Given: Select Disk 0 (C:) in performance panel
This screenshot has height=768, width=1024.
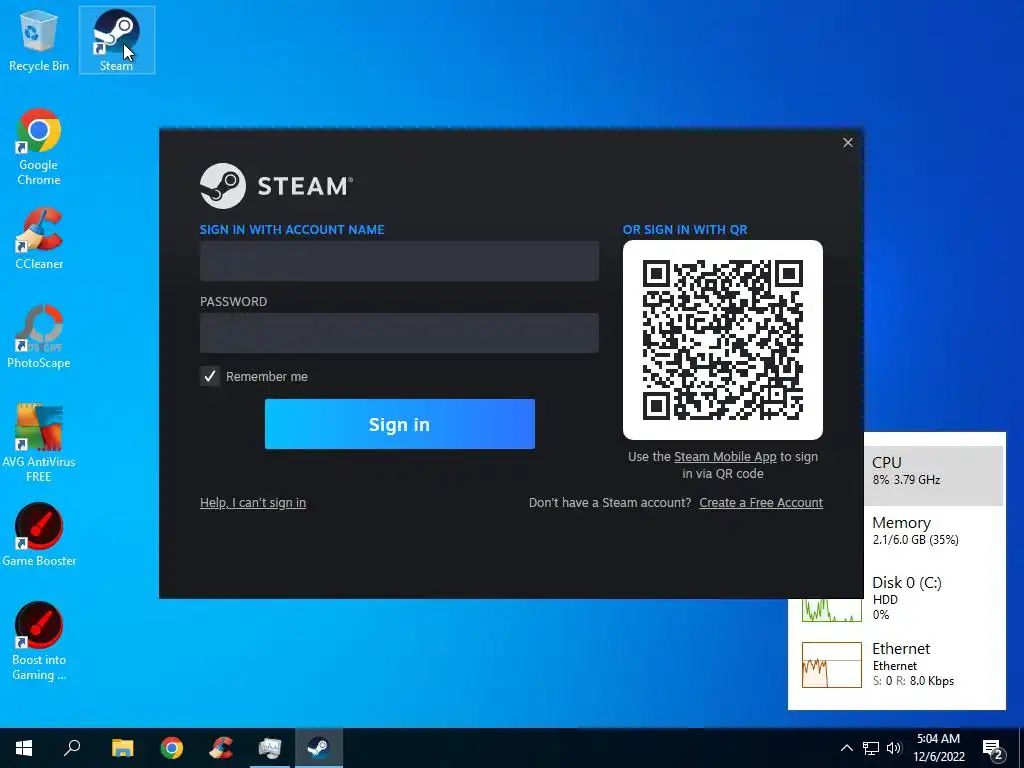Looking at the screenshot, I should [908, 596].
